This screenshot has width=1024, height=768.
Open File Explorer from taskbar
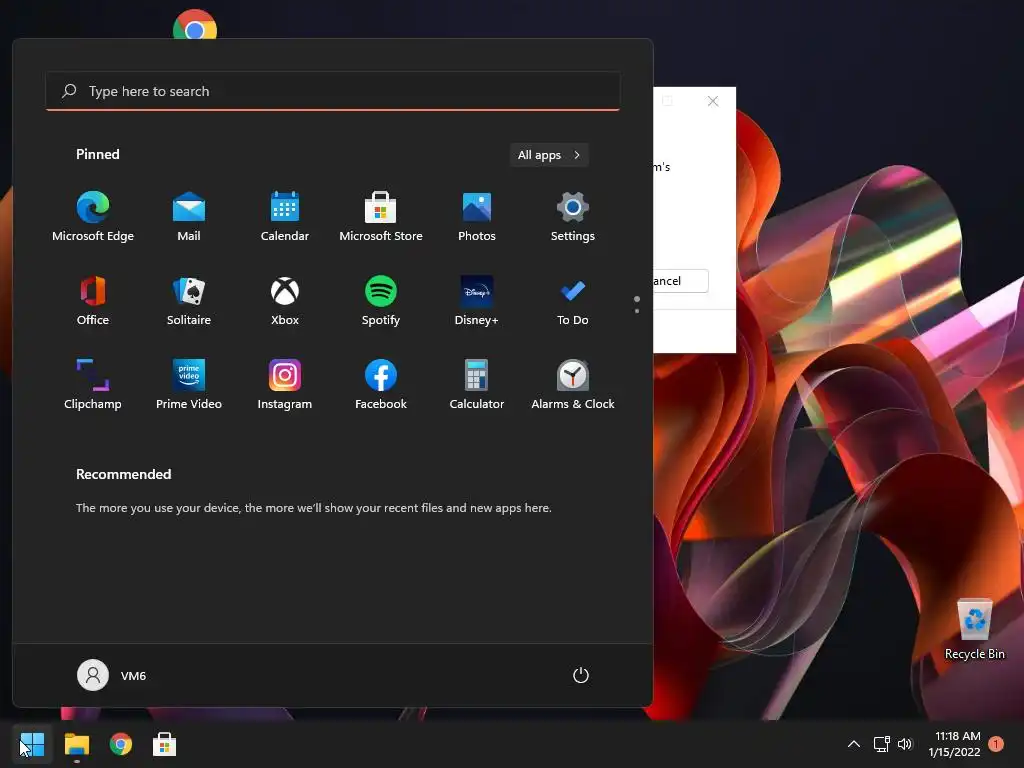(x=76, y=744)
